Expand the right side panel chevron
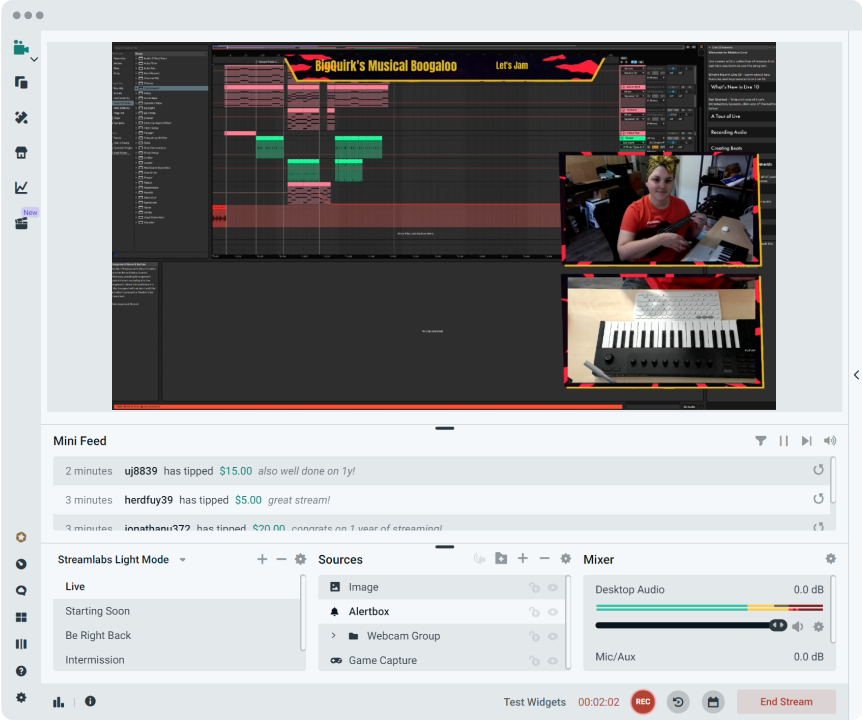862x720 pixels. 856,375
